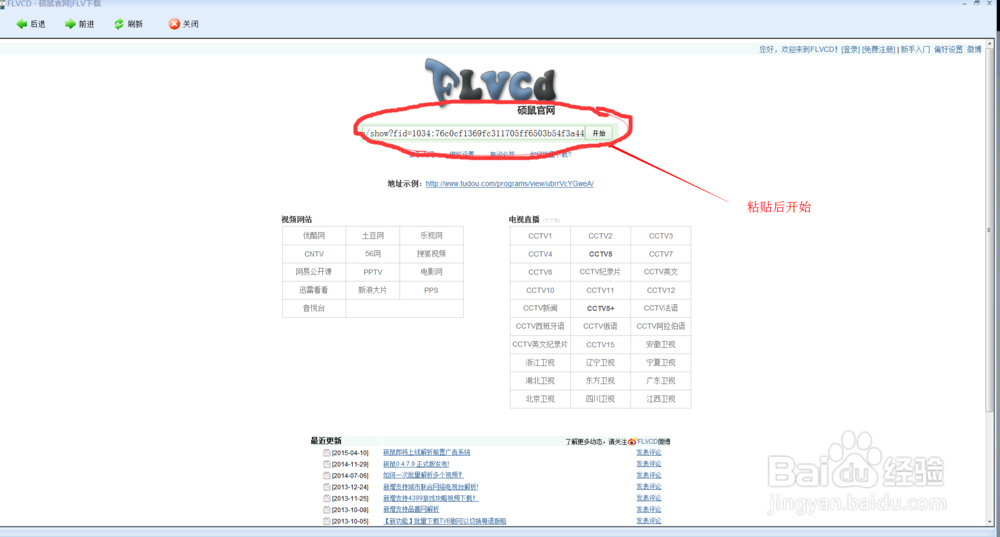
Task: Open CCTV西班牙语 Spanish channel
Action: point(540,327)
